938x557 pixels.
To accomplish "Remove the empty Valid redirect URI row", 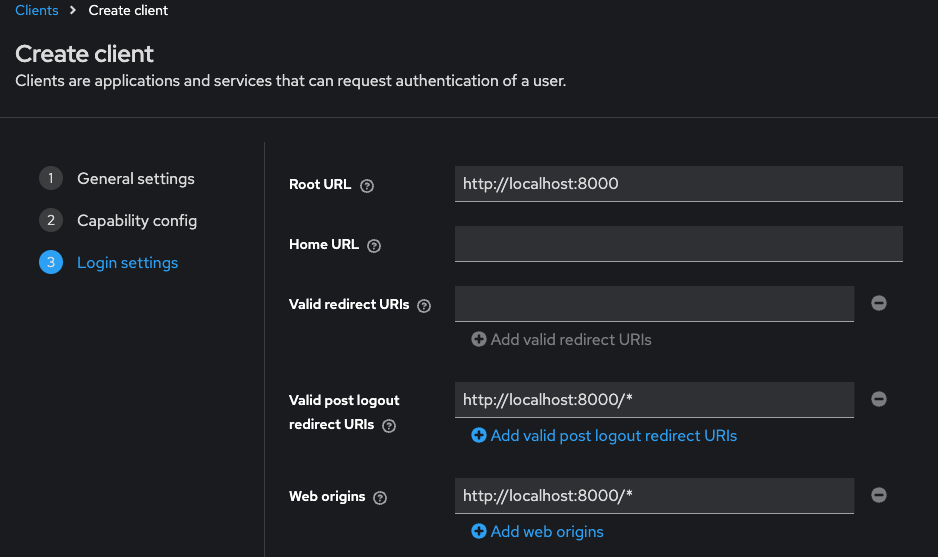I will point(879,303).
